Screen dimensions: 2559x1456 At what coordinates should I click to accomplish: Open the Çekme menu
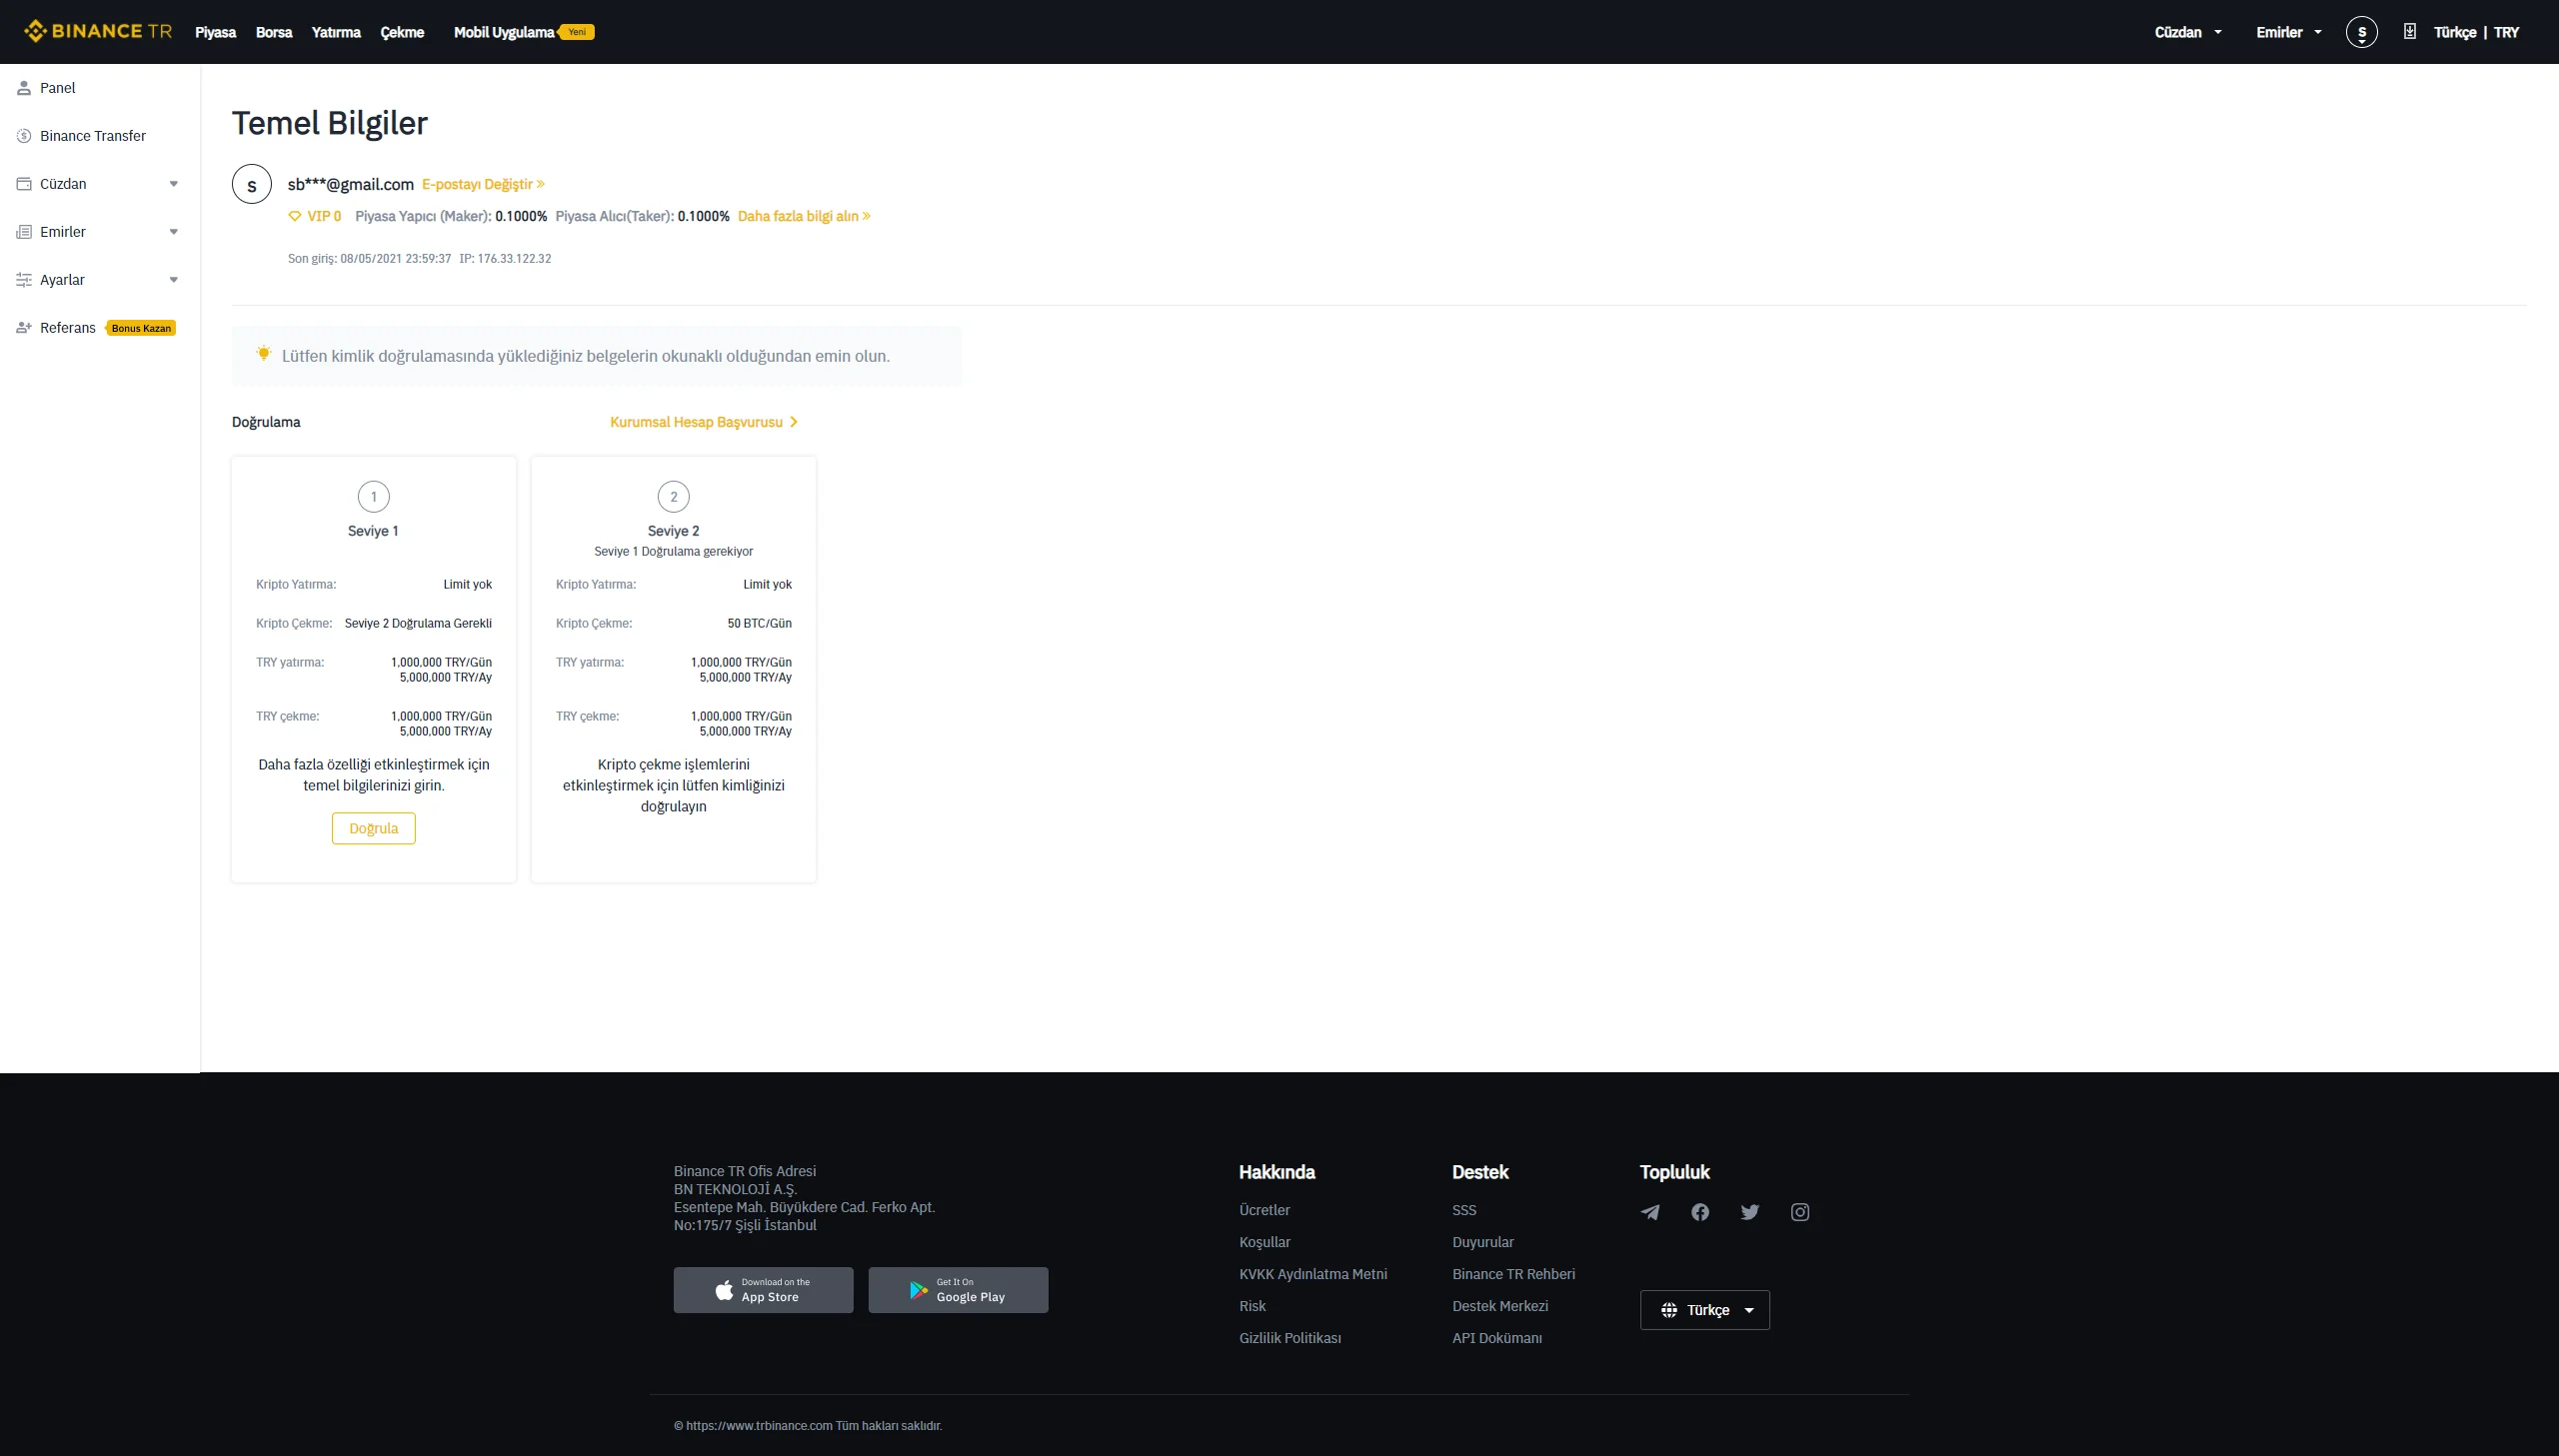click(402, 32)
